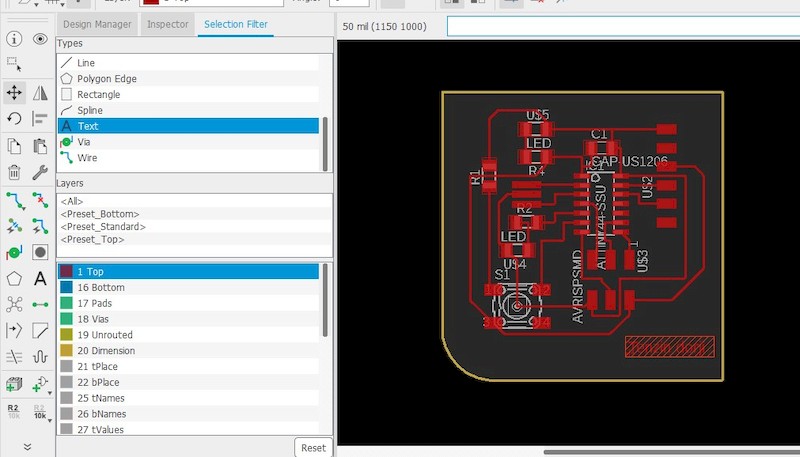Viewport: 800px width, 457px height.
Task: Click the command line input field
Action: (x=623, y=26)
